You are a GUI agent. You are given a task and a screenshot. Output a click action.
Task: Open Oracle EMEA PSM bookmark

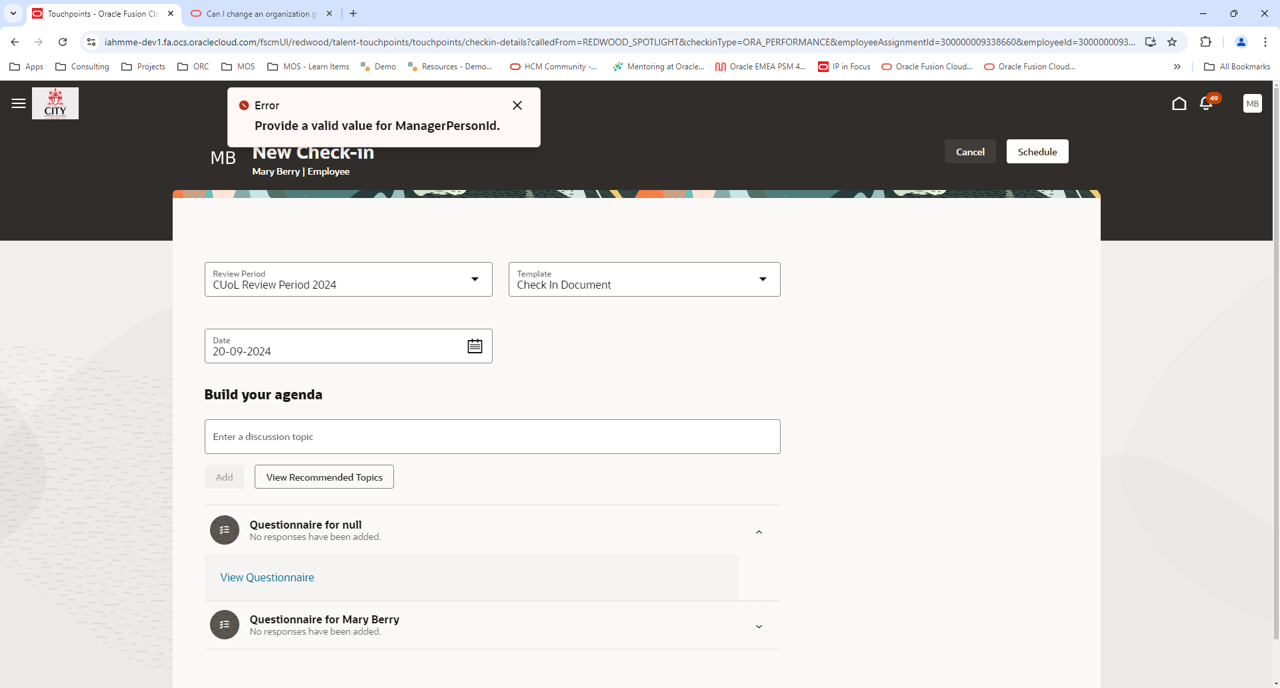[761, 67]
